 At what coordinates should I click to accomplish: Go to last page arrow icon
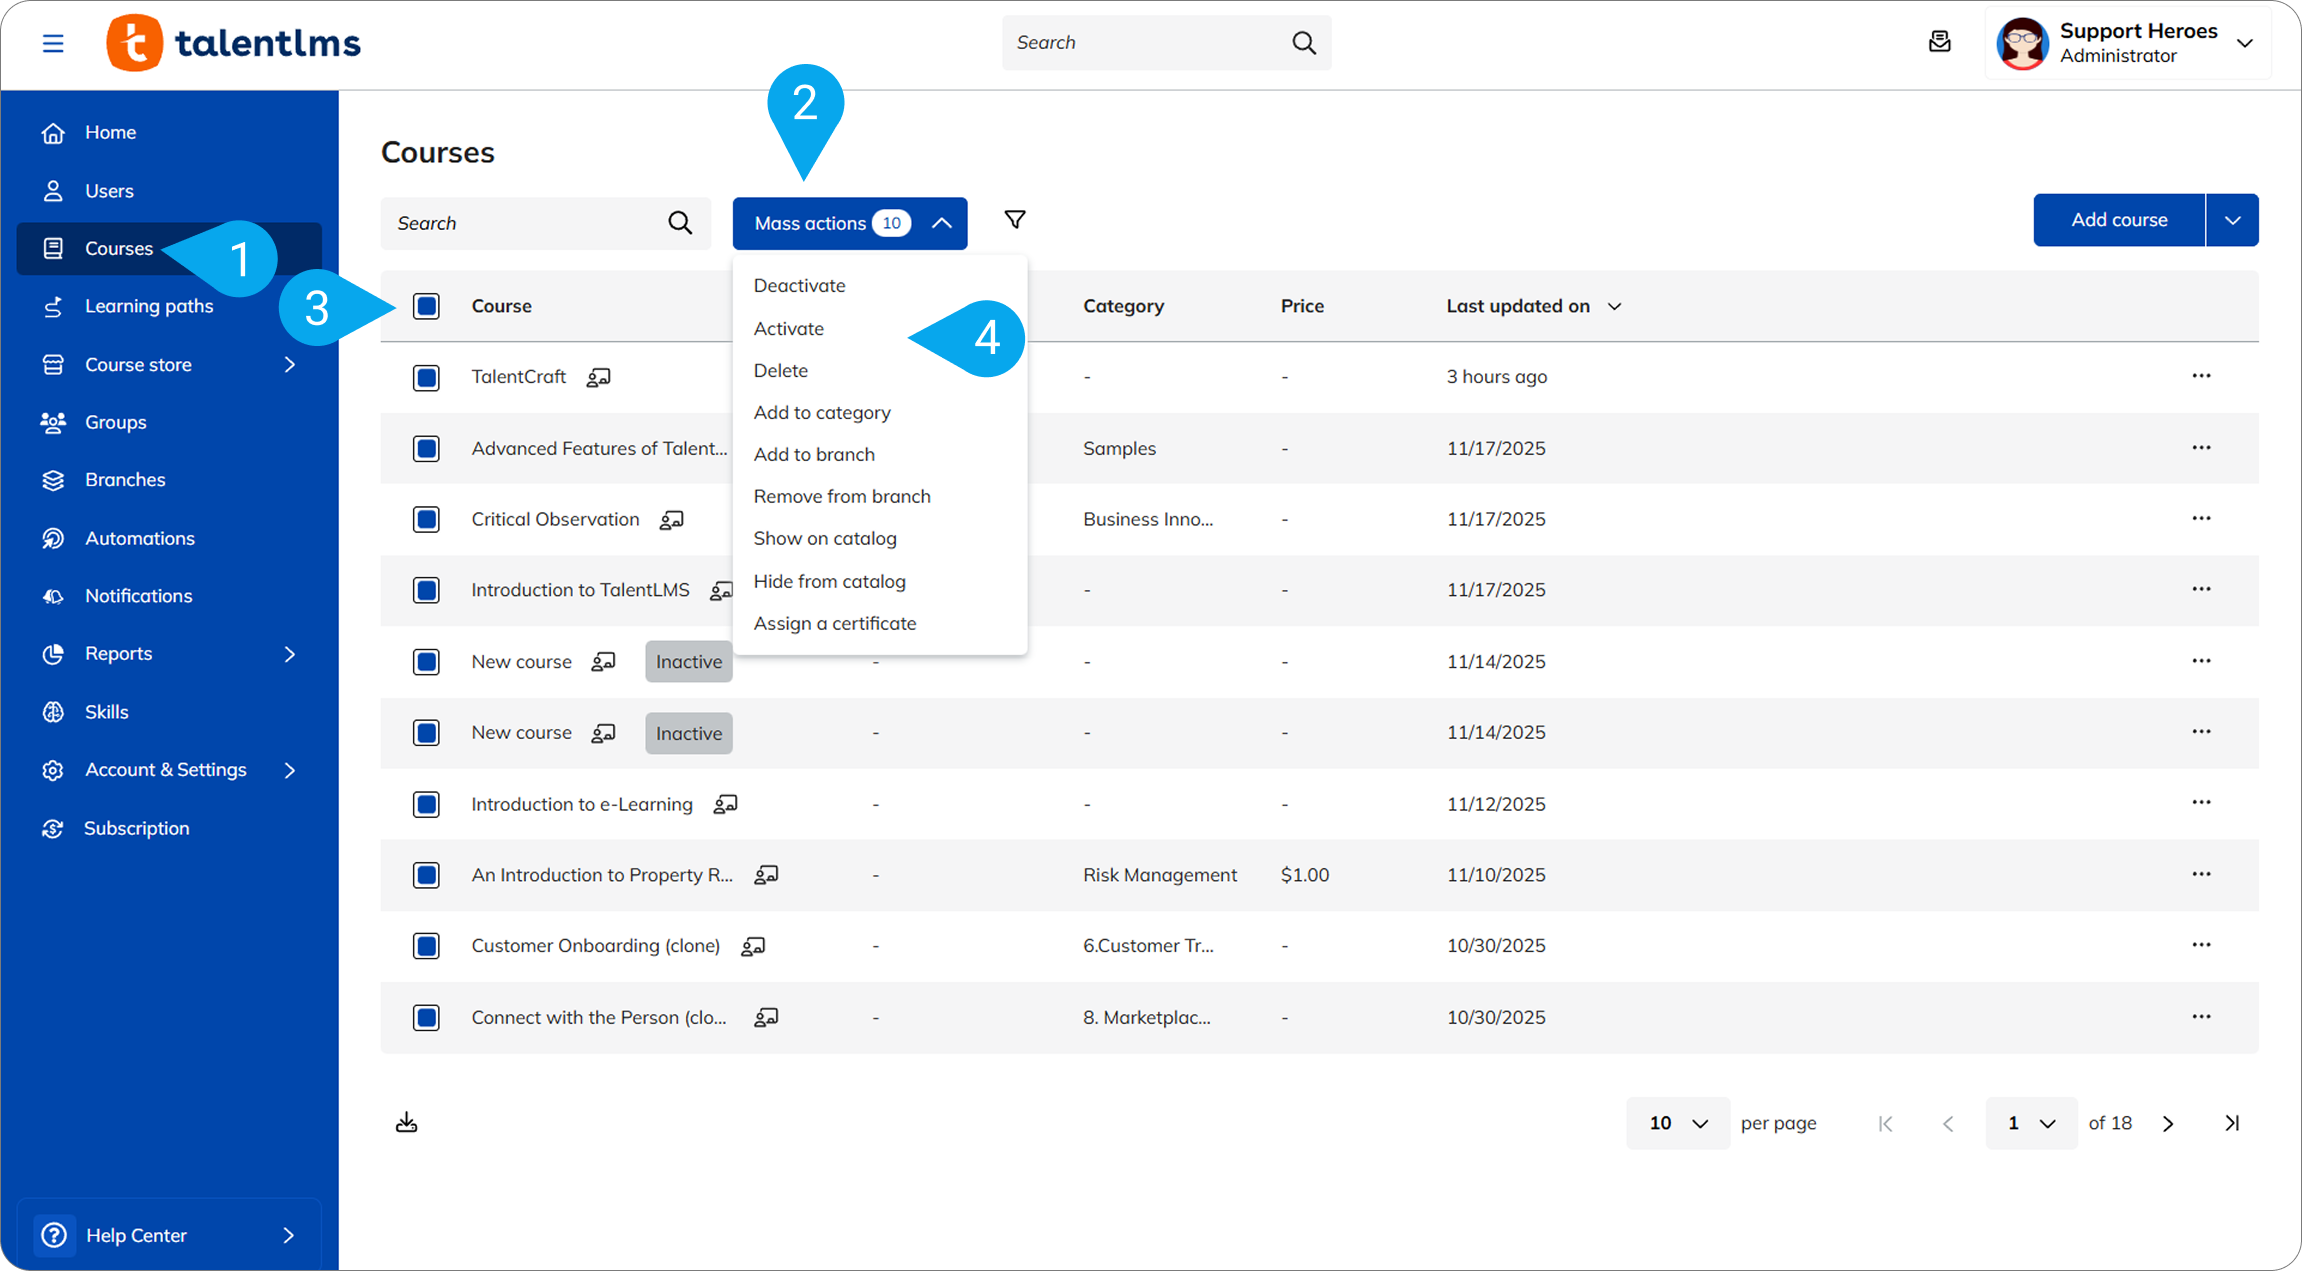pos(2231,1123)
